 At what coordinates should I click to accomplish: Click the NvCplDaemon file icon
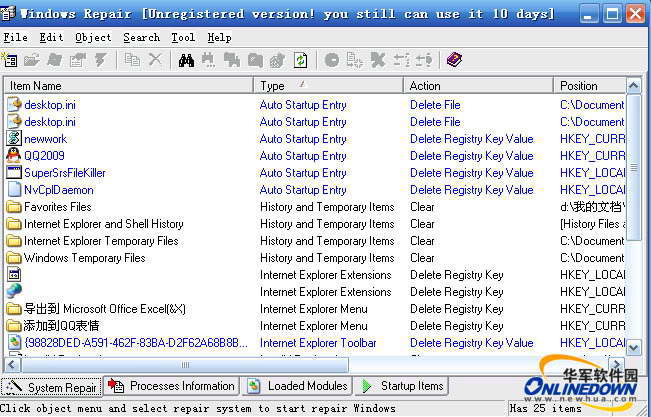coord(14,189)
